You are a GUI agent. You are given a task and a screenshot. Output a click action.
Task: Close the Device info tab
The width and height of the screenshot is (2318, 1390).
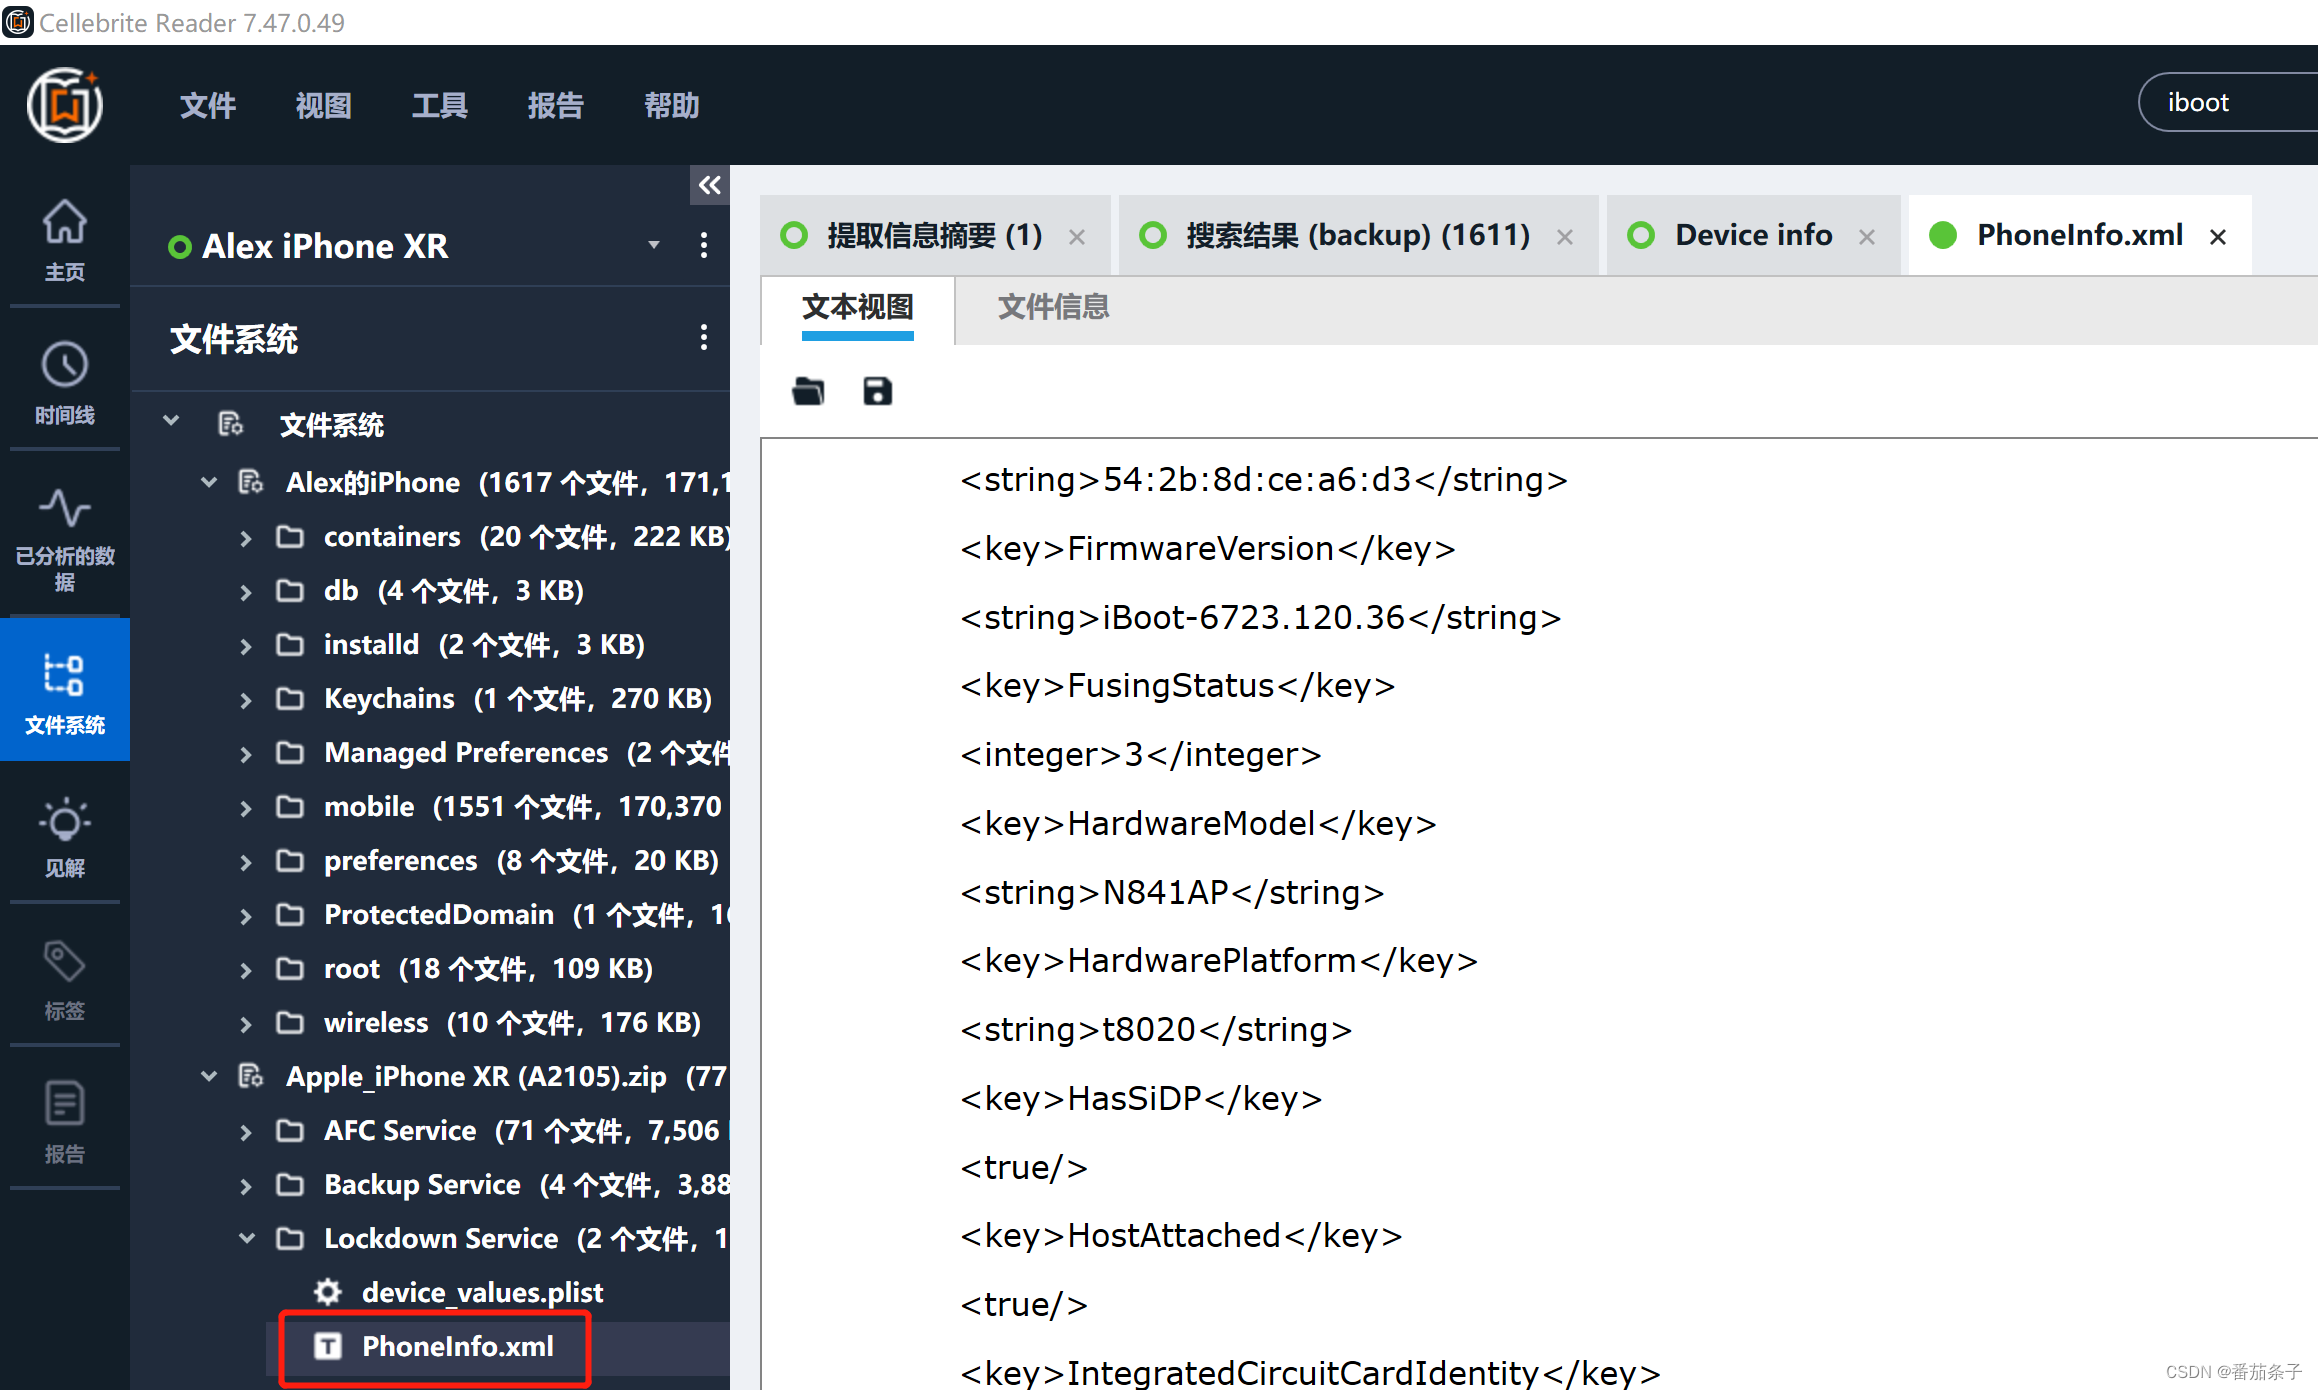tap(1867, 237)
